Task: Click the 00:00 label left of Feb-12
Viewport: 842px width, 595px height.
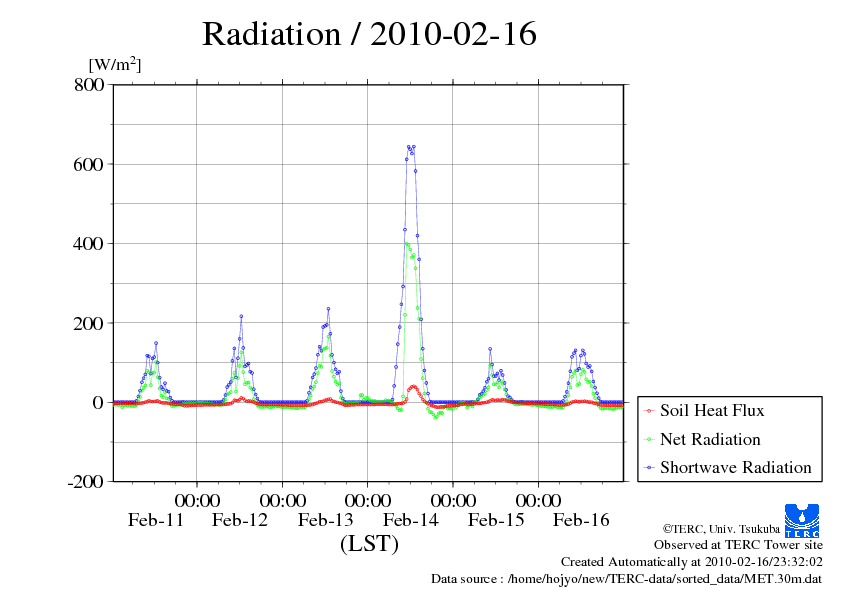Action: point(197,501)
